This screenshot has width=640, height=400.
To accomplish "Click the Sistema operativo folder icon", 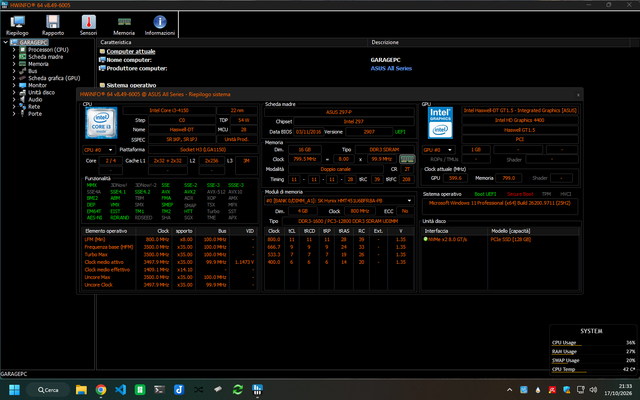I will coord(102,85).
